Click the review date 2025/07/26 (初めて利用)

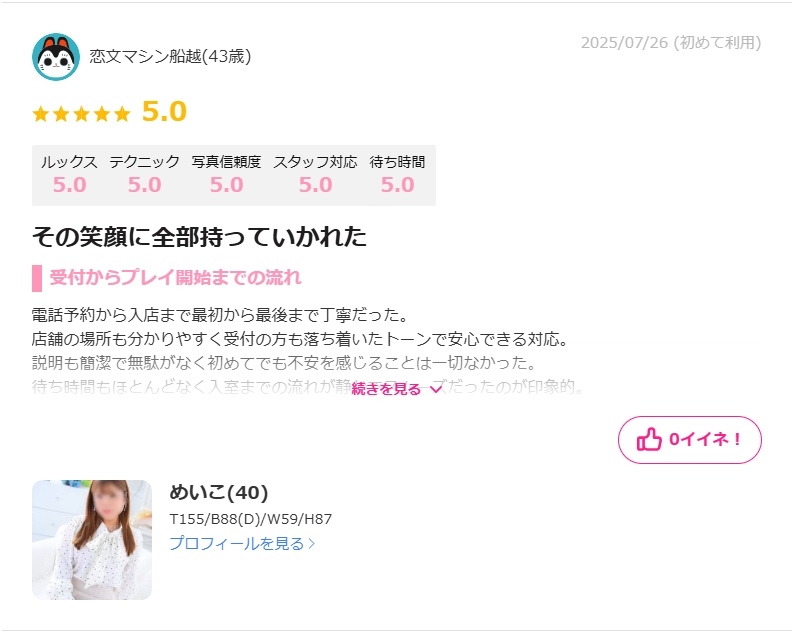(671, 43)
